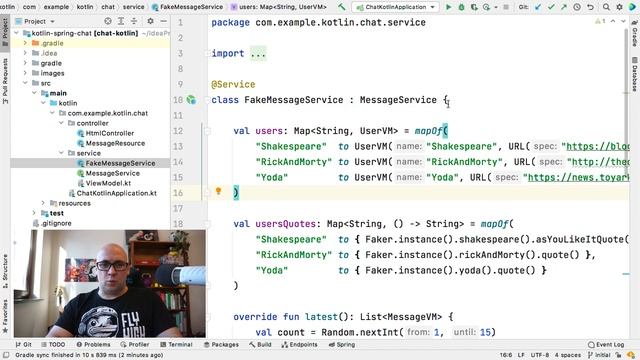Open the Terminal tool window tab
This screenshot has height=360, width=640.
tap(176, 344)
